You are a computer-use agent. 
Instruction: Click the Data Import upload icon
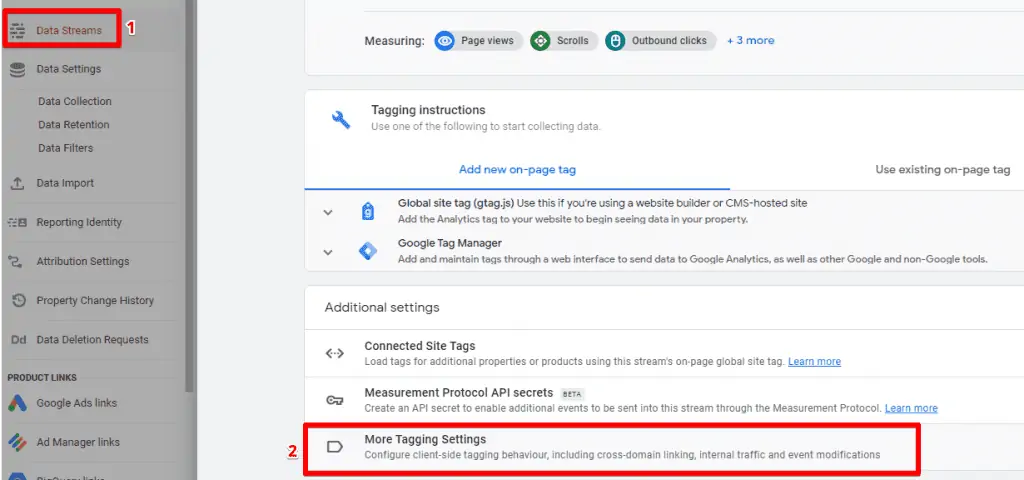click(18, 184)
